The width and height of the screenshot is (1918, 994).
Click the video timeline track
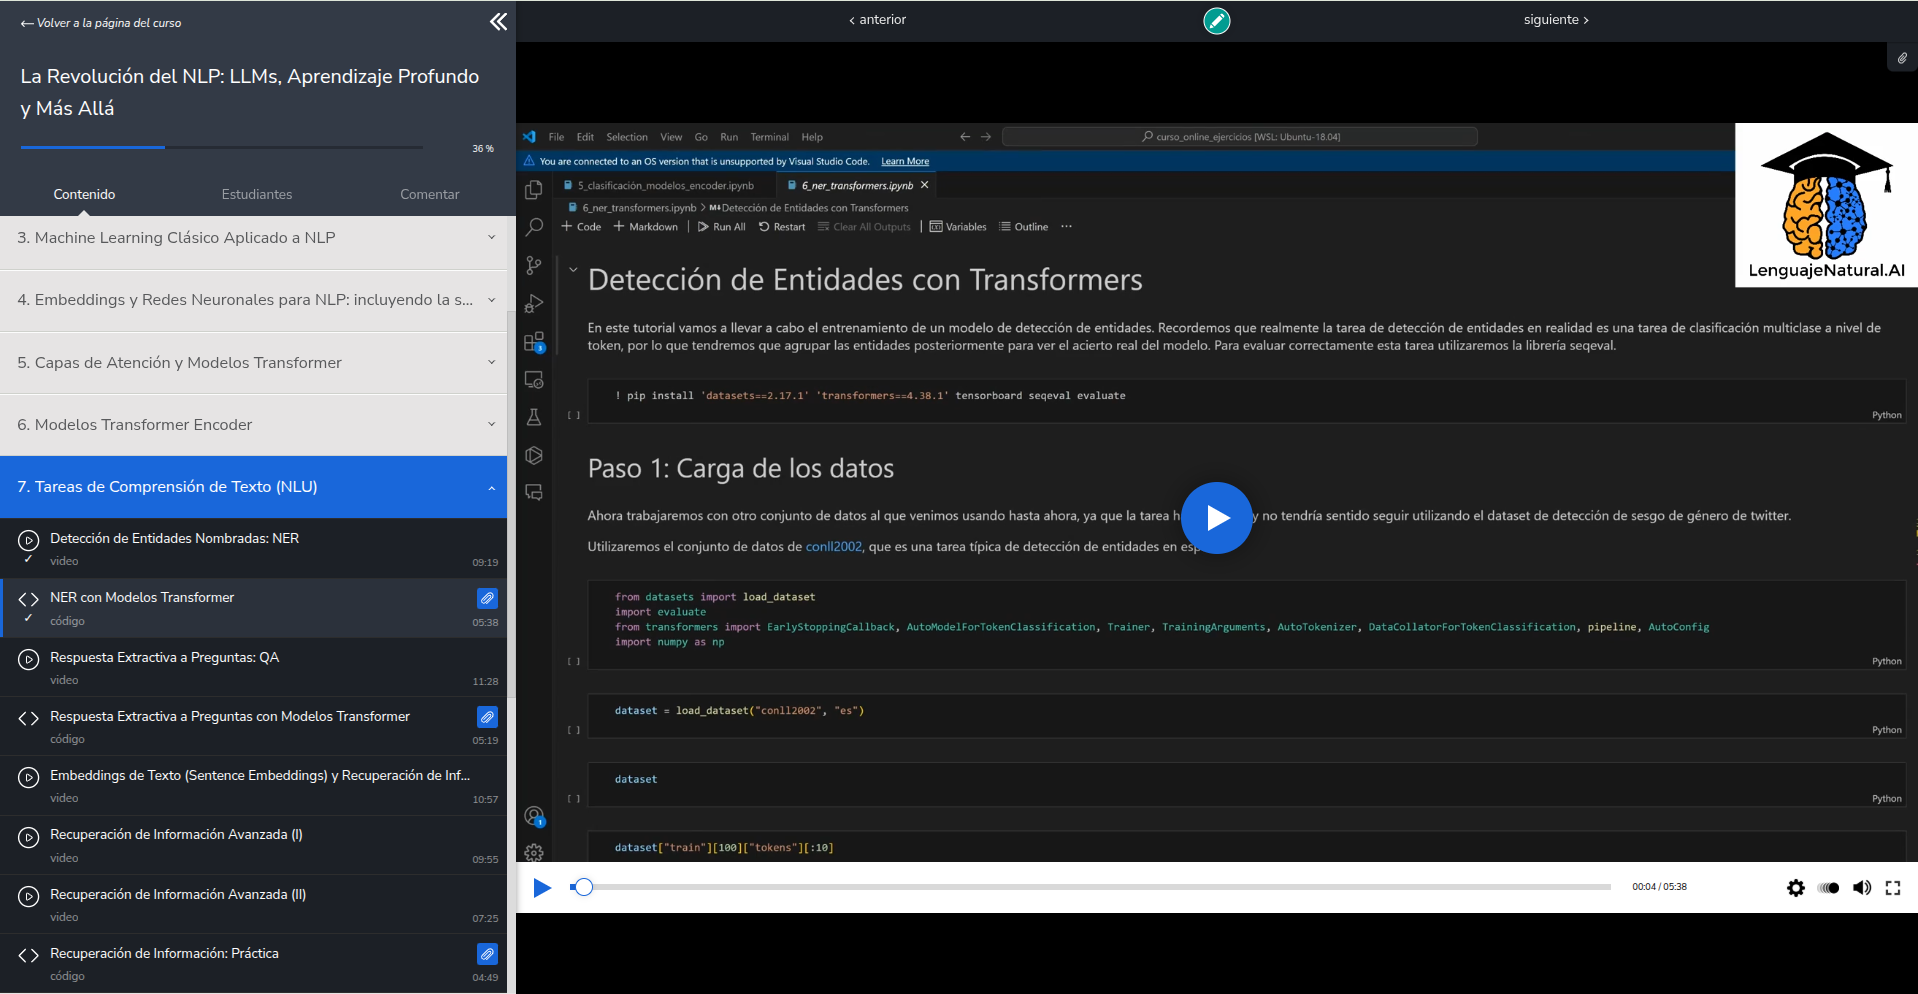click(x=1091, y=887)
